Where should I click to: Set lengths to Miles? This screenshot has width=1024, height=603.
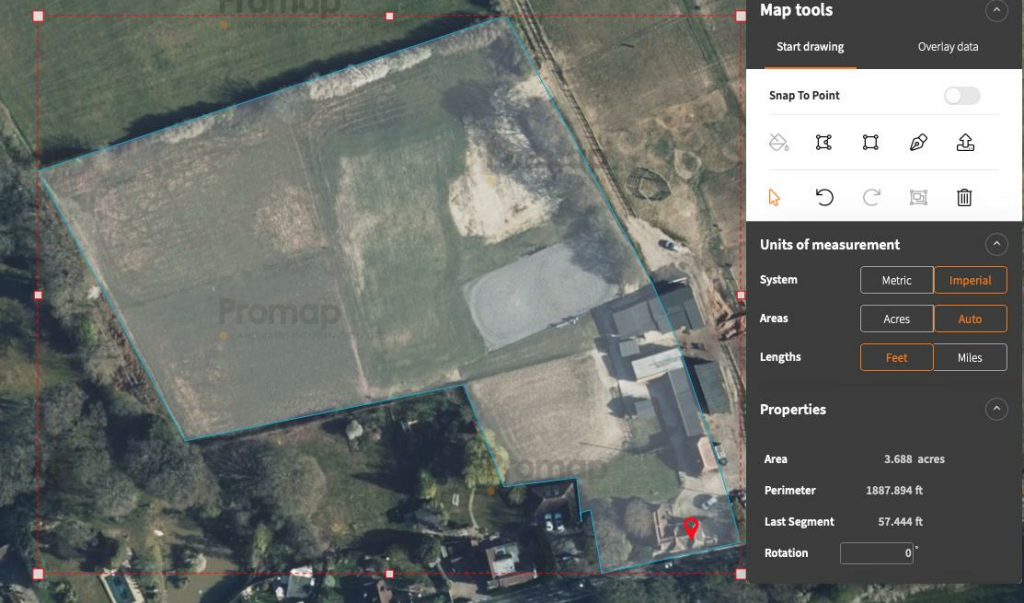tap(970, 357)
